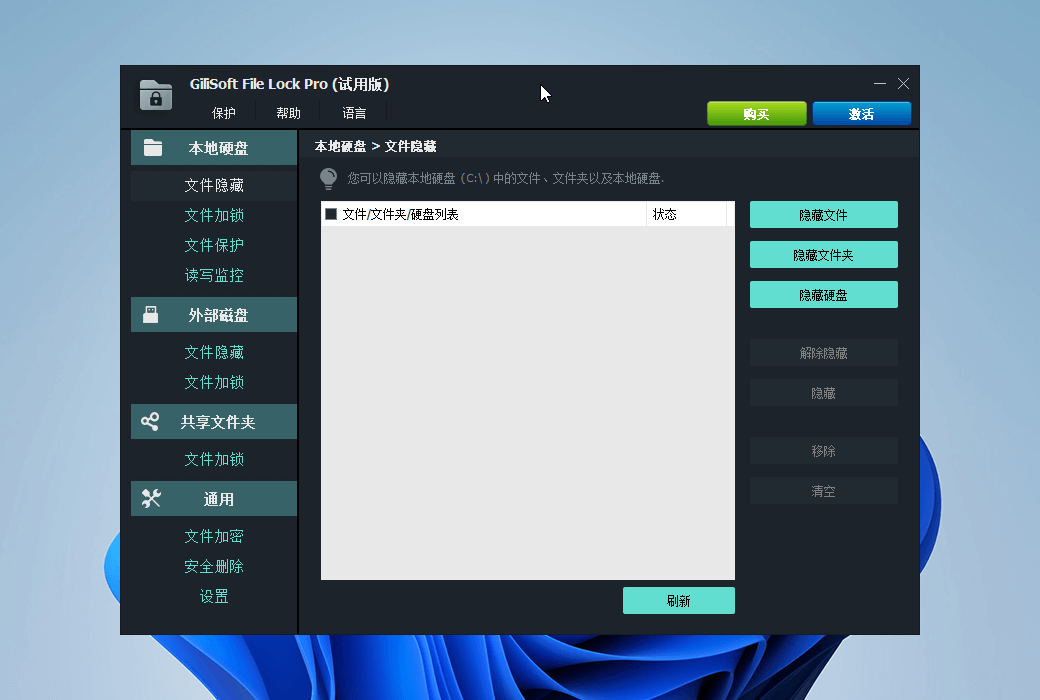Click the tools icon beside 通用

coord(151,498)
